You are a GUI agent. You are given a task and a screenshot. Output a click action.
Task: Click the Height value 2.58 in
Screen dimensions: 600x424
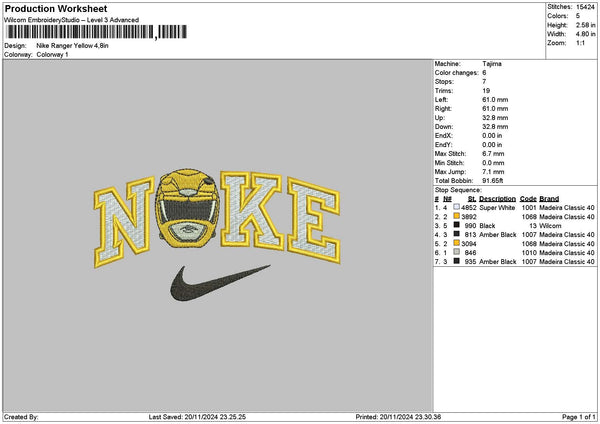585,25
